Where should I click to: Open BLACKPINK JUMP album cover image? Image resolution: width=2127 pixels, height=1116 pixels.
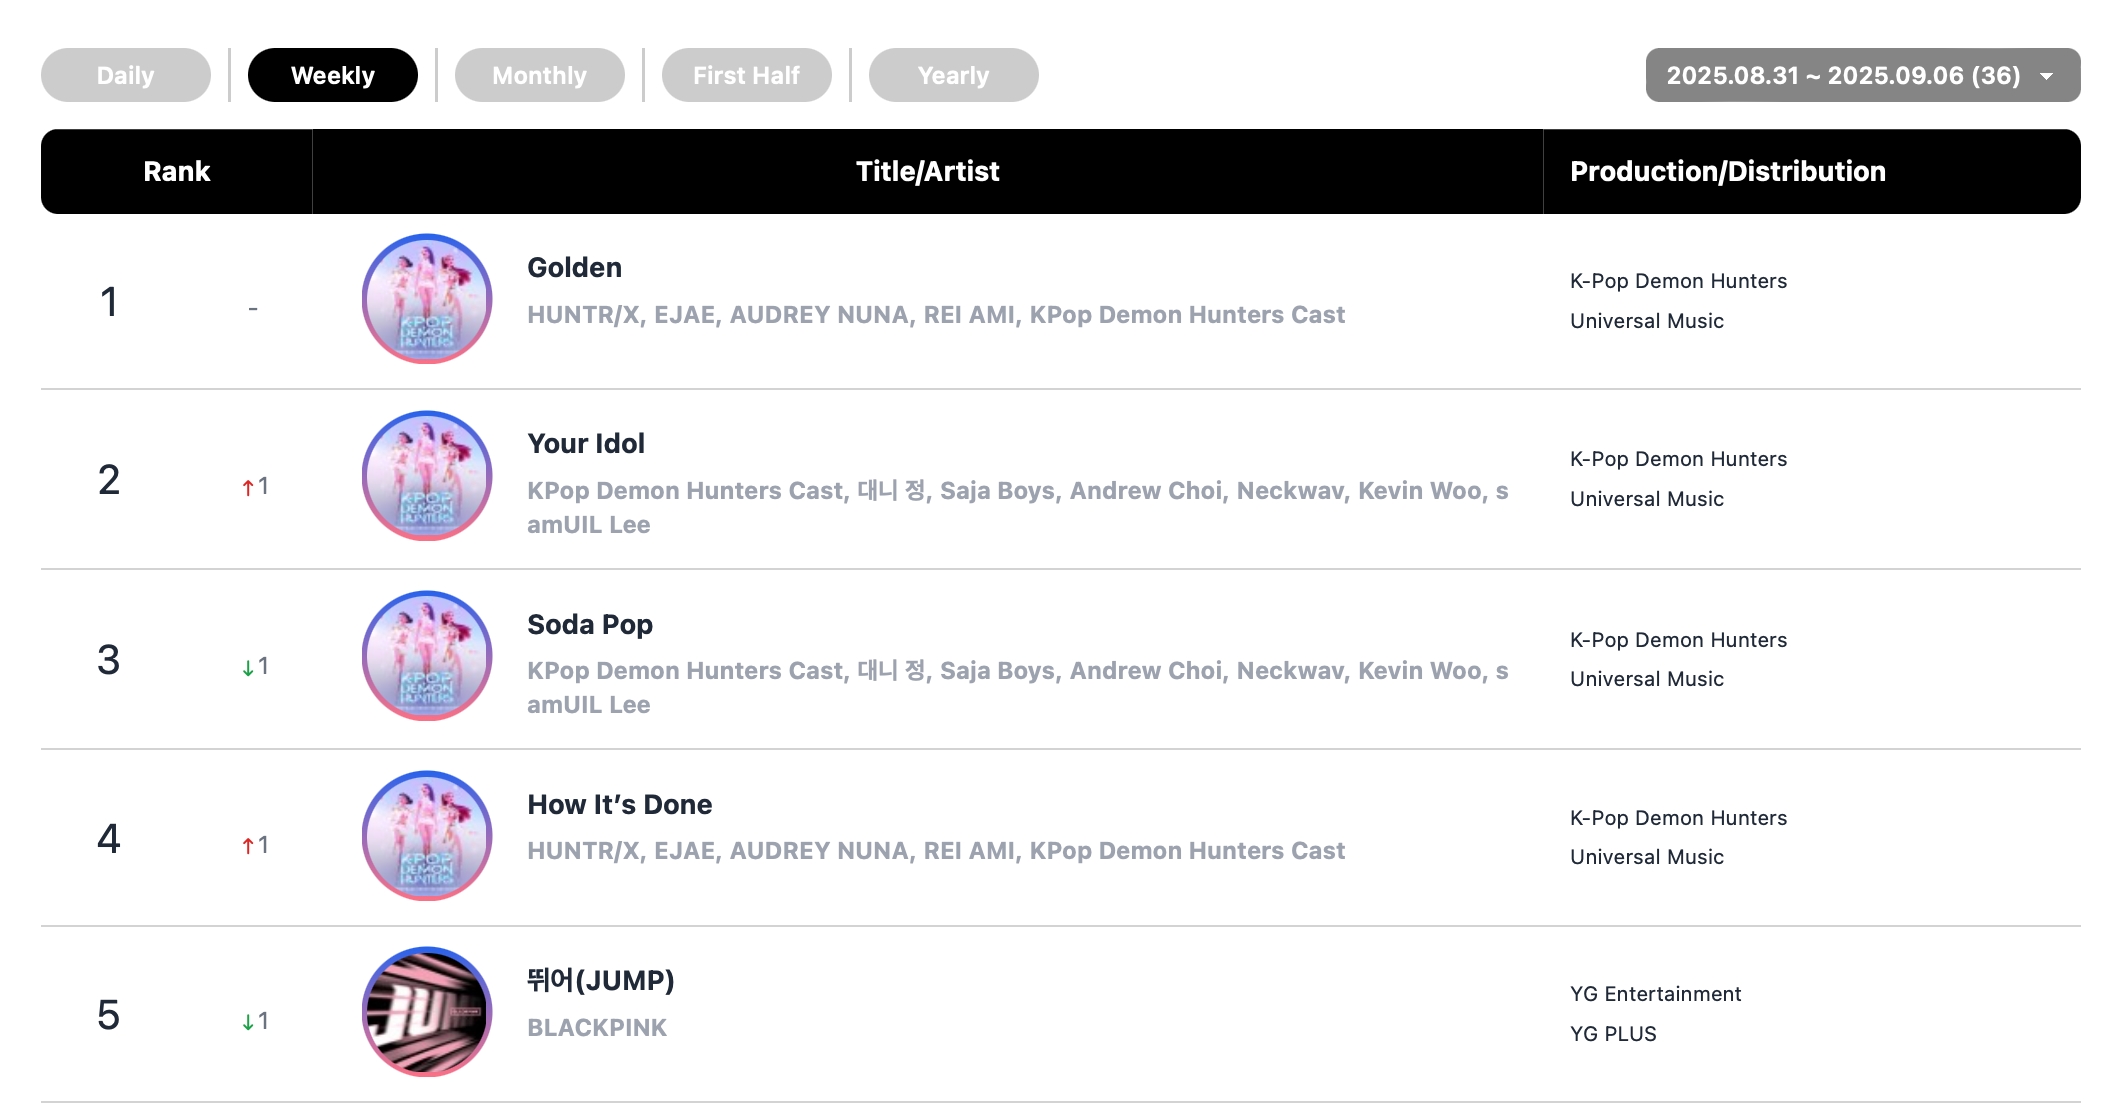point(427,1012)
